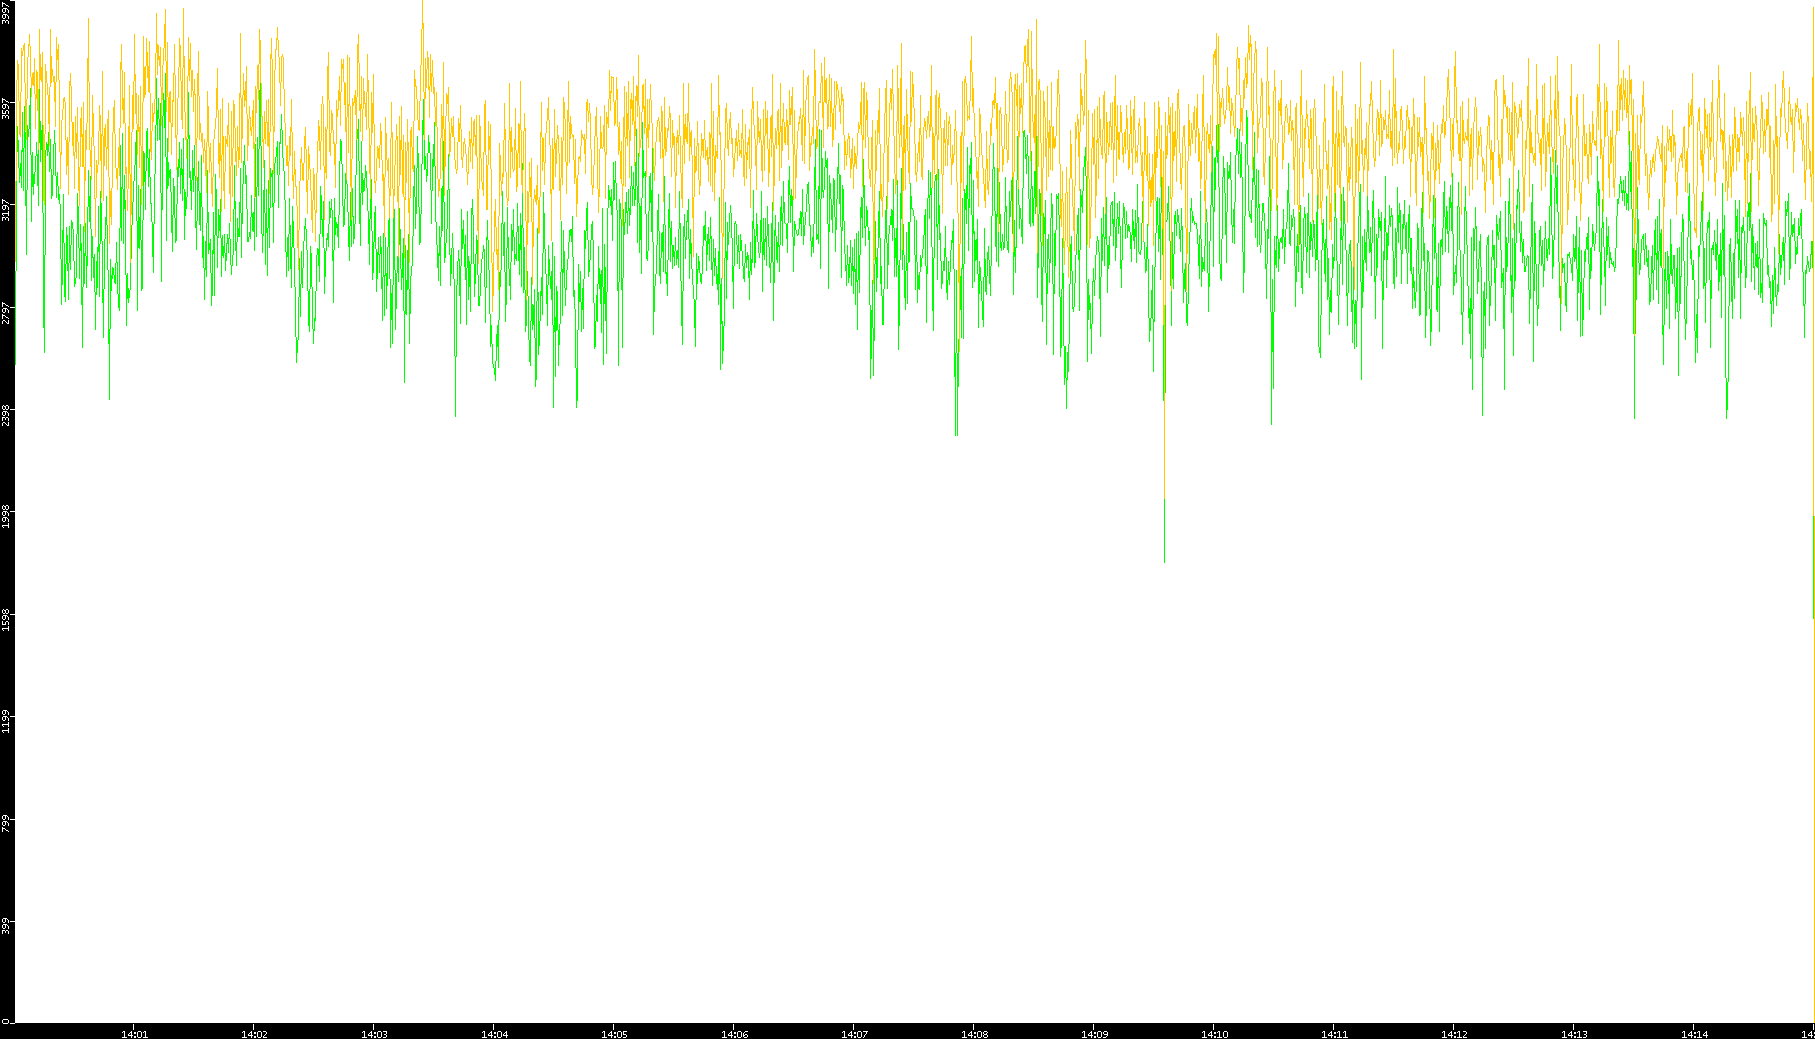Click the 14:01 time label
Viewport: 1815px width, 1039px height.
[134, 1034]
